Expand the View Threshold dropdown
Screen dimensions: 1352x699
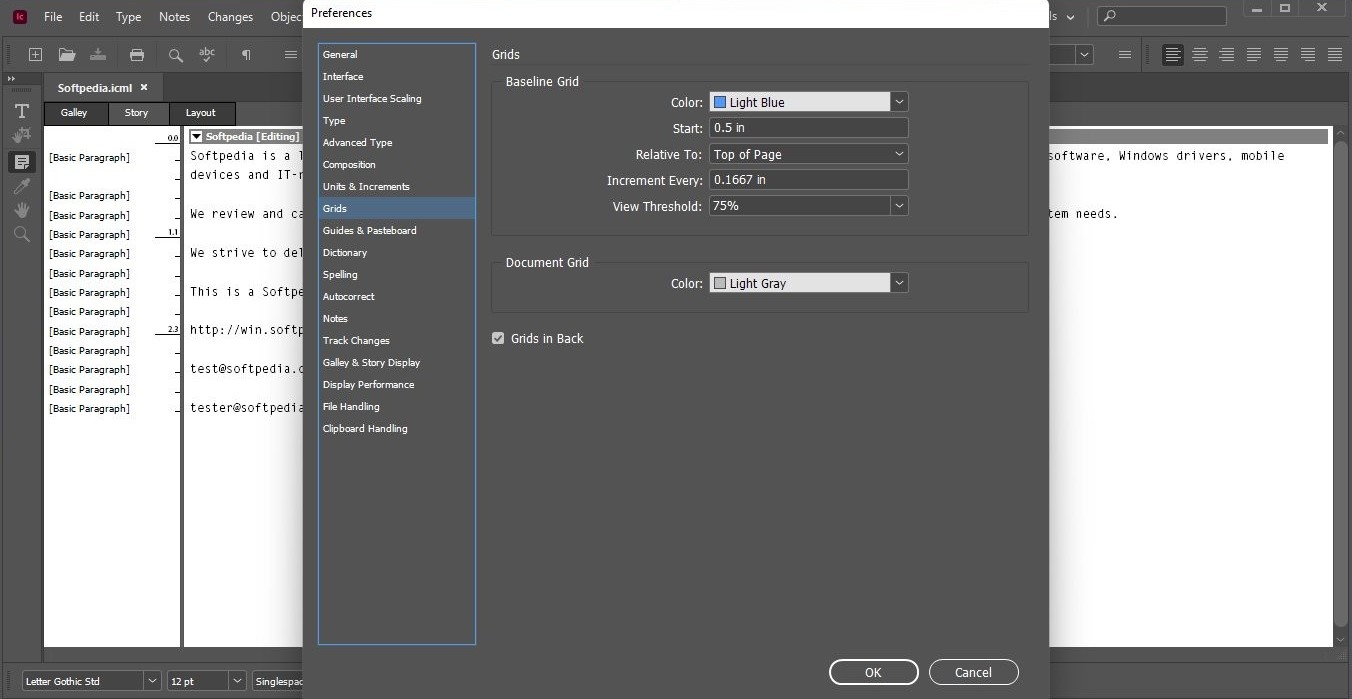point(899,206)
